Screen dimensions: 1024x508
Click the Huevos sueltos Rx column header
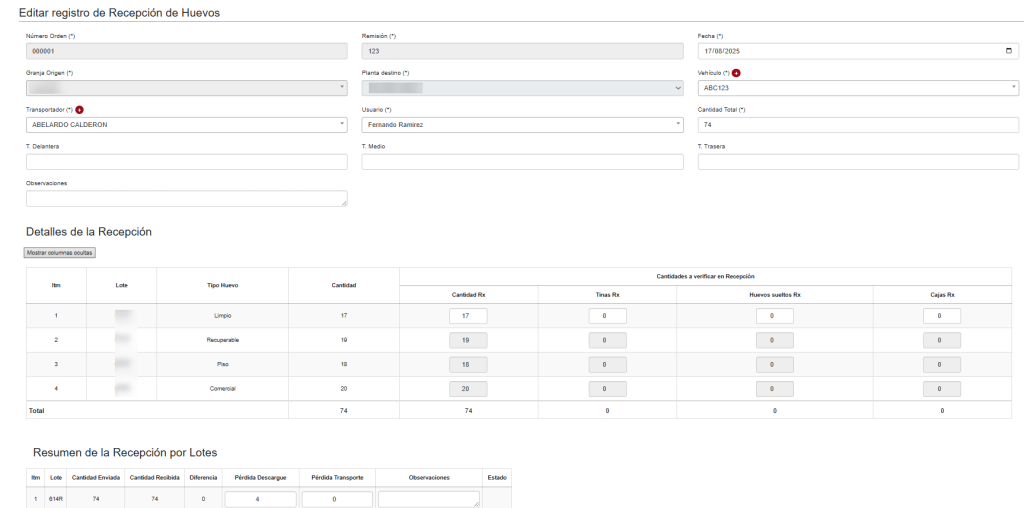775,294
